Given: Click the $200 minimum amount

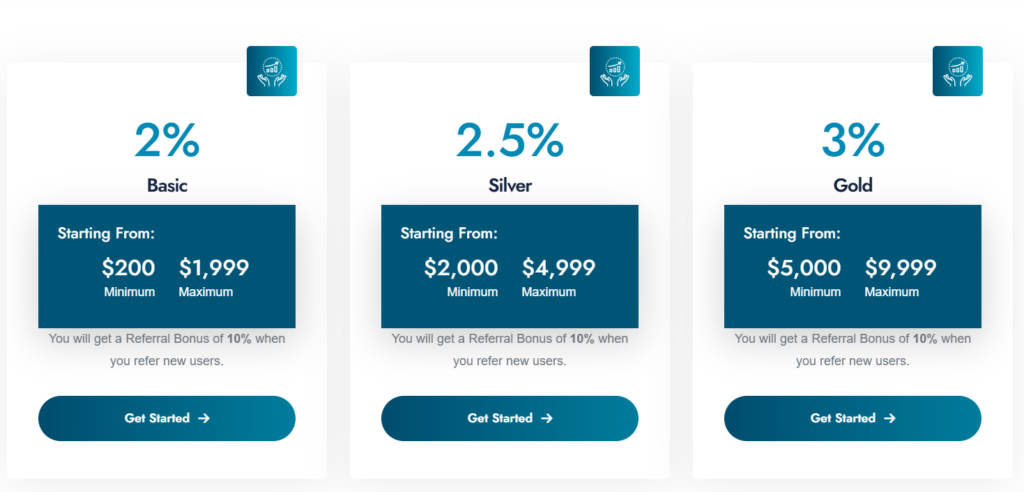Looking at the screenshot, I should [x=129, y=268].
